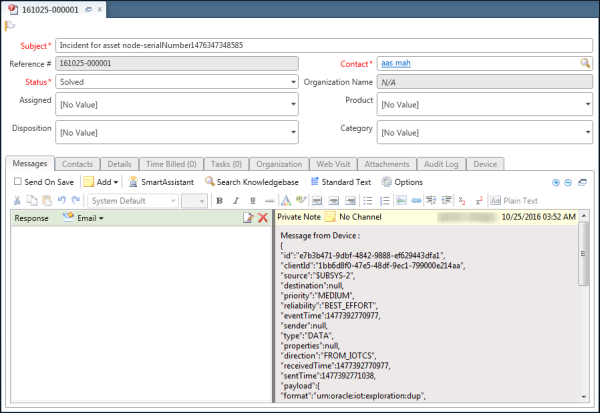Click the Contact search magnifier icon
The image size is (600, 413).
pos(585,63)
